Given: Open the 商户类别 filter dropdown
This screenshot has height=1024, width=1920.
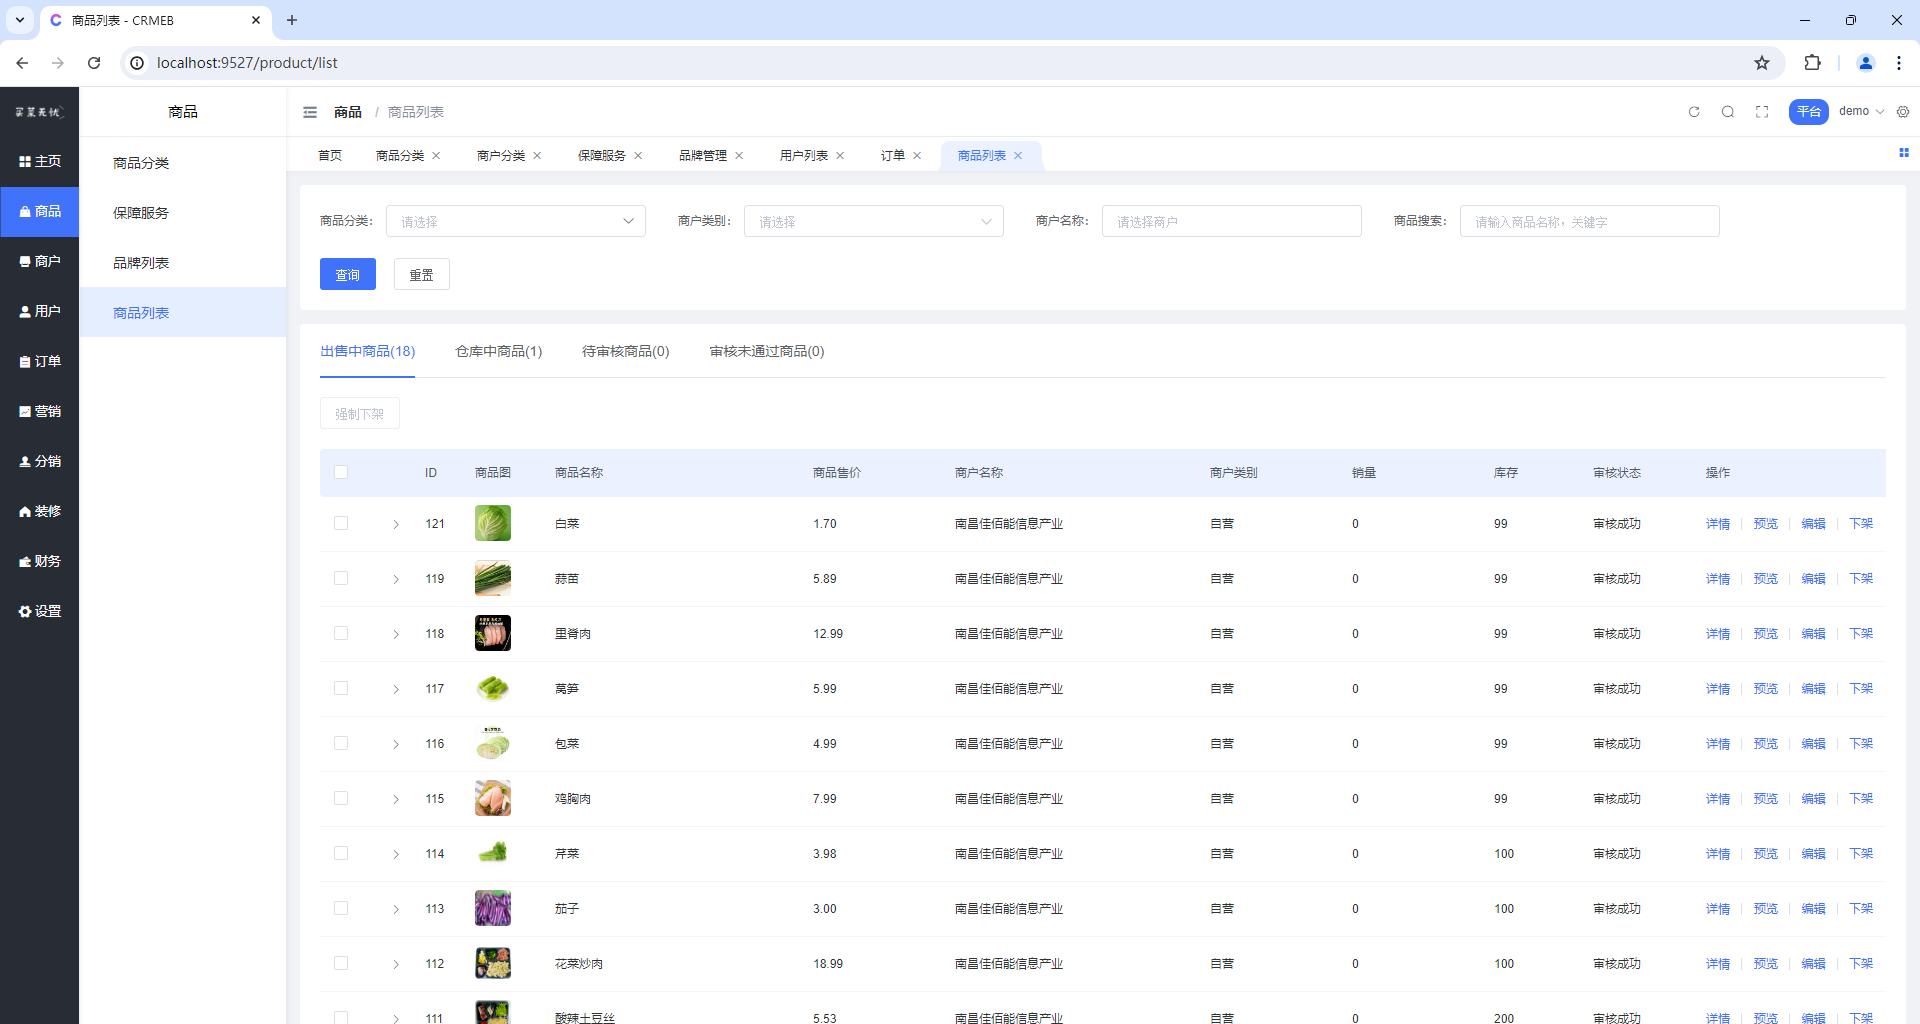Looking at the screenshot, I should click(873, 221).
